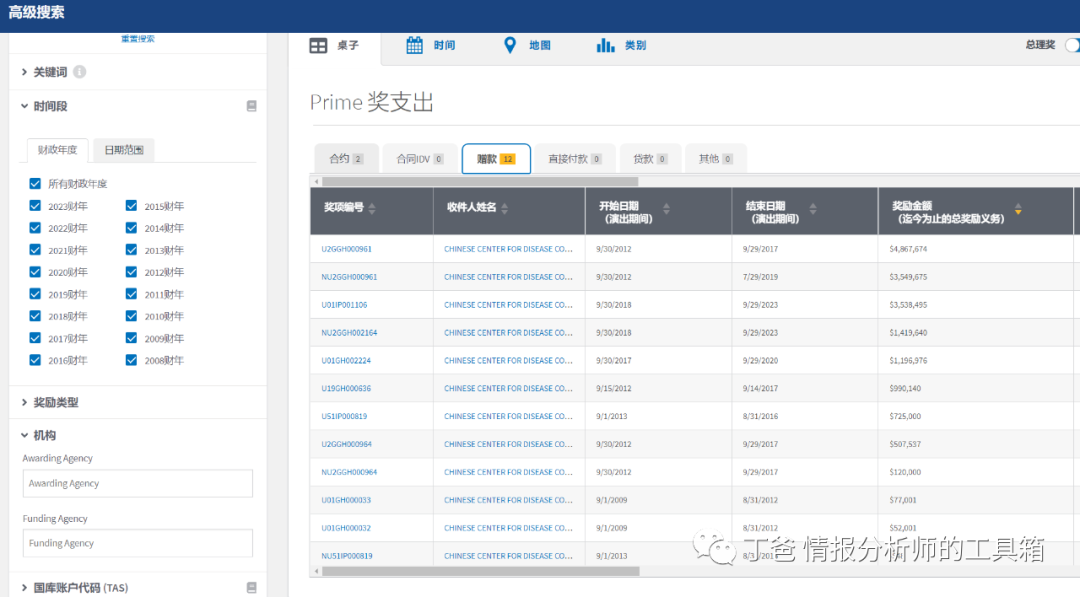The height and width of the screenshot is (597, 1080).
Task: Open award U51IP000819 link
Action: pos(344,416)
